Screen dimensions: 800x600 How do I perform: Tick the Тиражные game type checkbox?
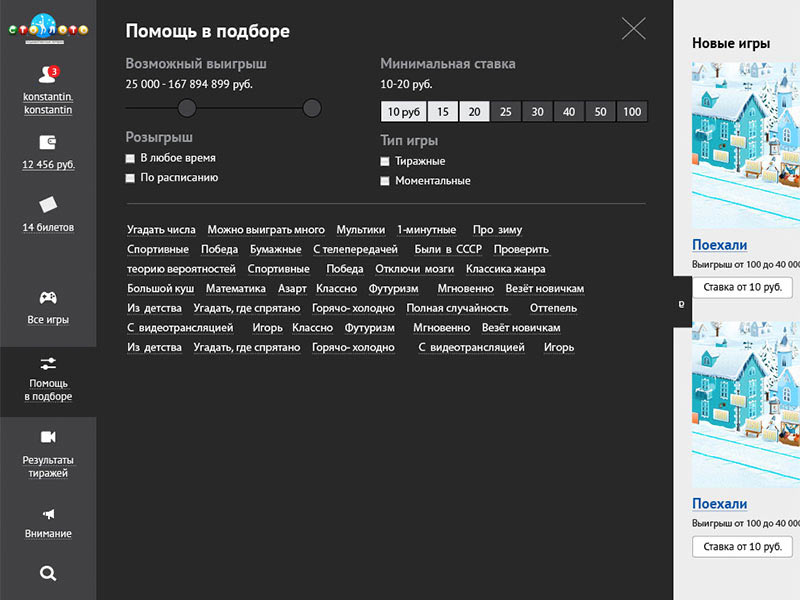pyautogui.click(x=385, y=161)
